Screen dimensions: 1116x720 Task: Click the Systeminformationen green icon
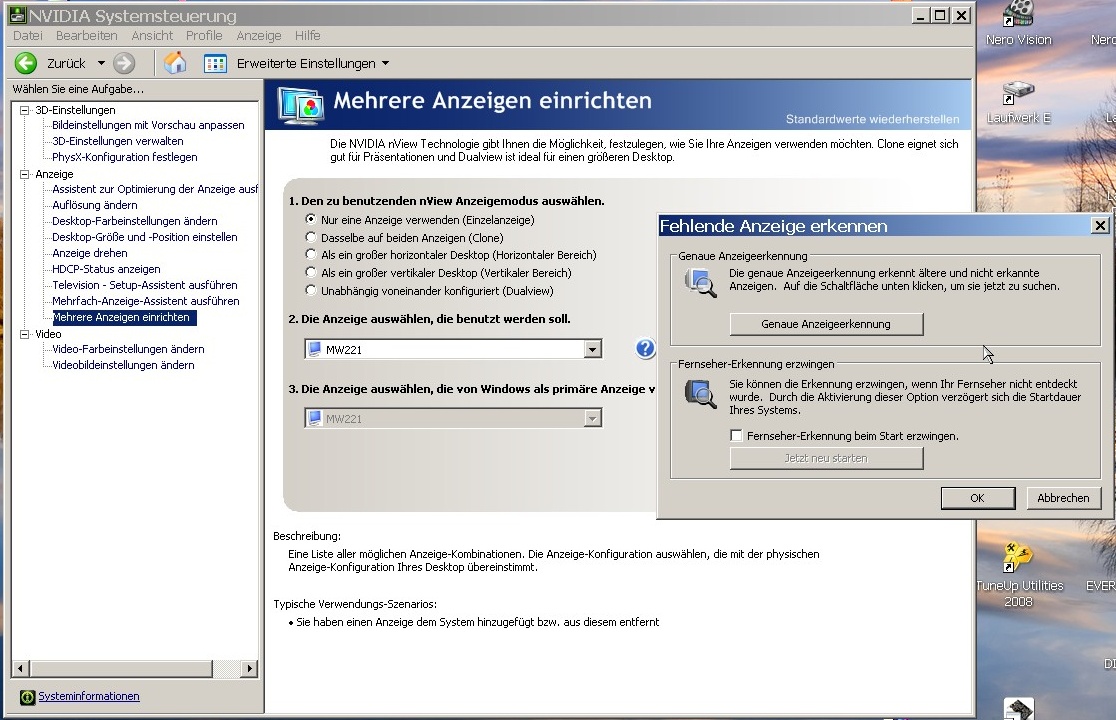27,697
